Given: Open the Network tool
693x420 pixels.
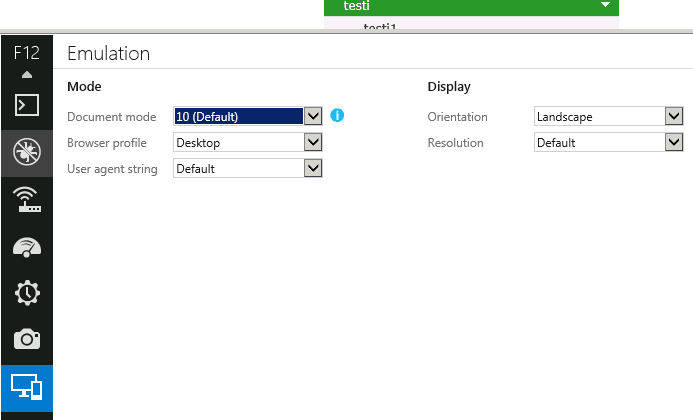Looking at the screenshot, I should (27, 199).
